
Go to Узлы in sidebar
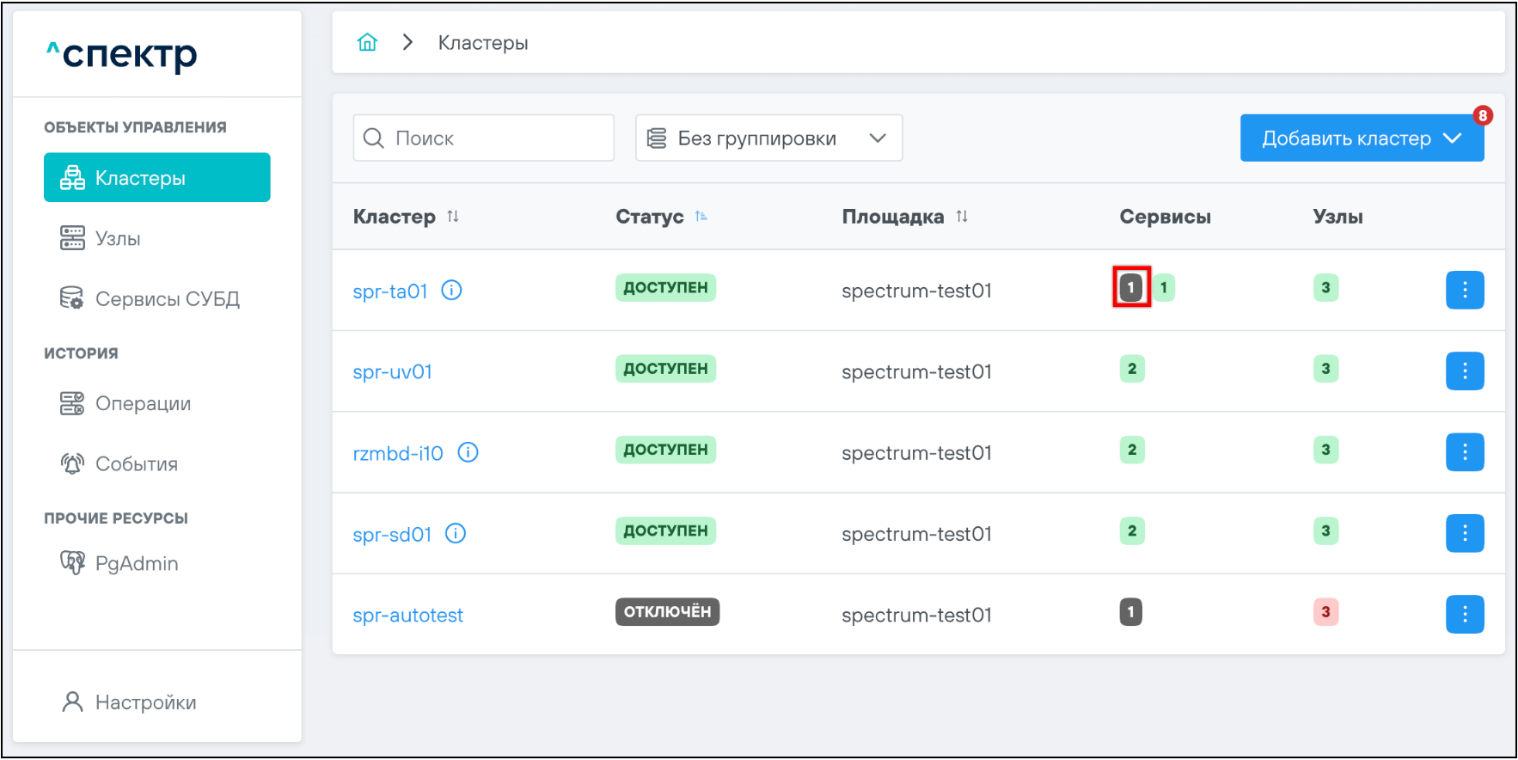point(117,239)
